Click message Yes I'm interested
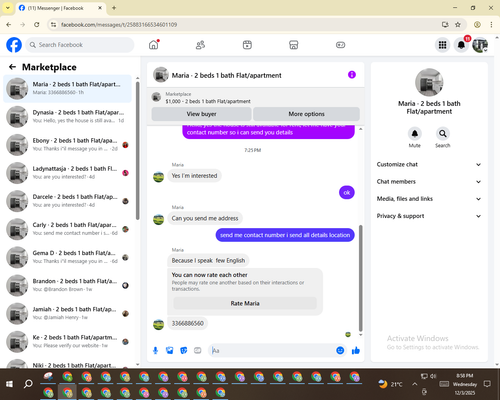500x400 pixels. [194, 176]
